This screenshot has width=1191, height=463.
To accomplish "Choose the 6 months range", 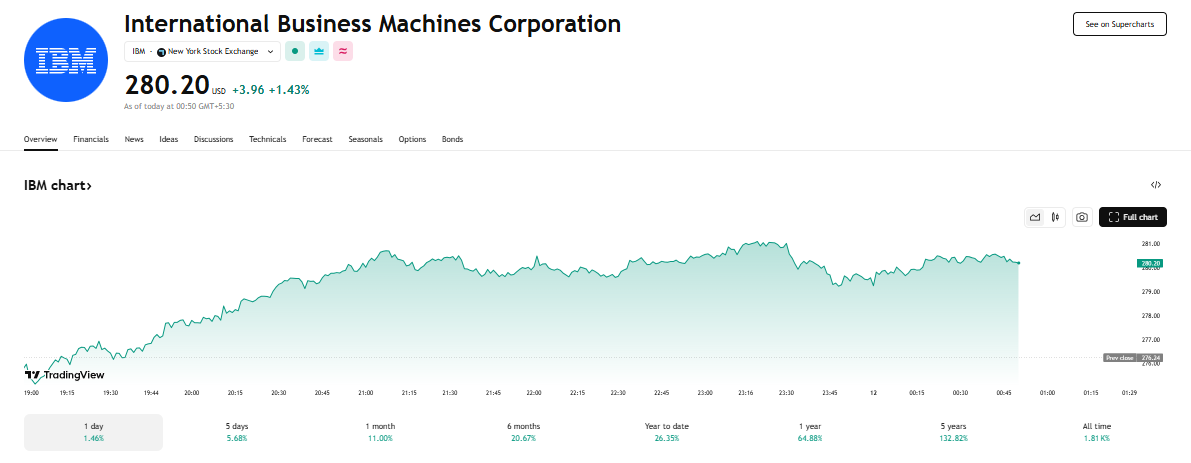I will coord(523,433).
